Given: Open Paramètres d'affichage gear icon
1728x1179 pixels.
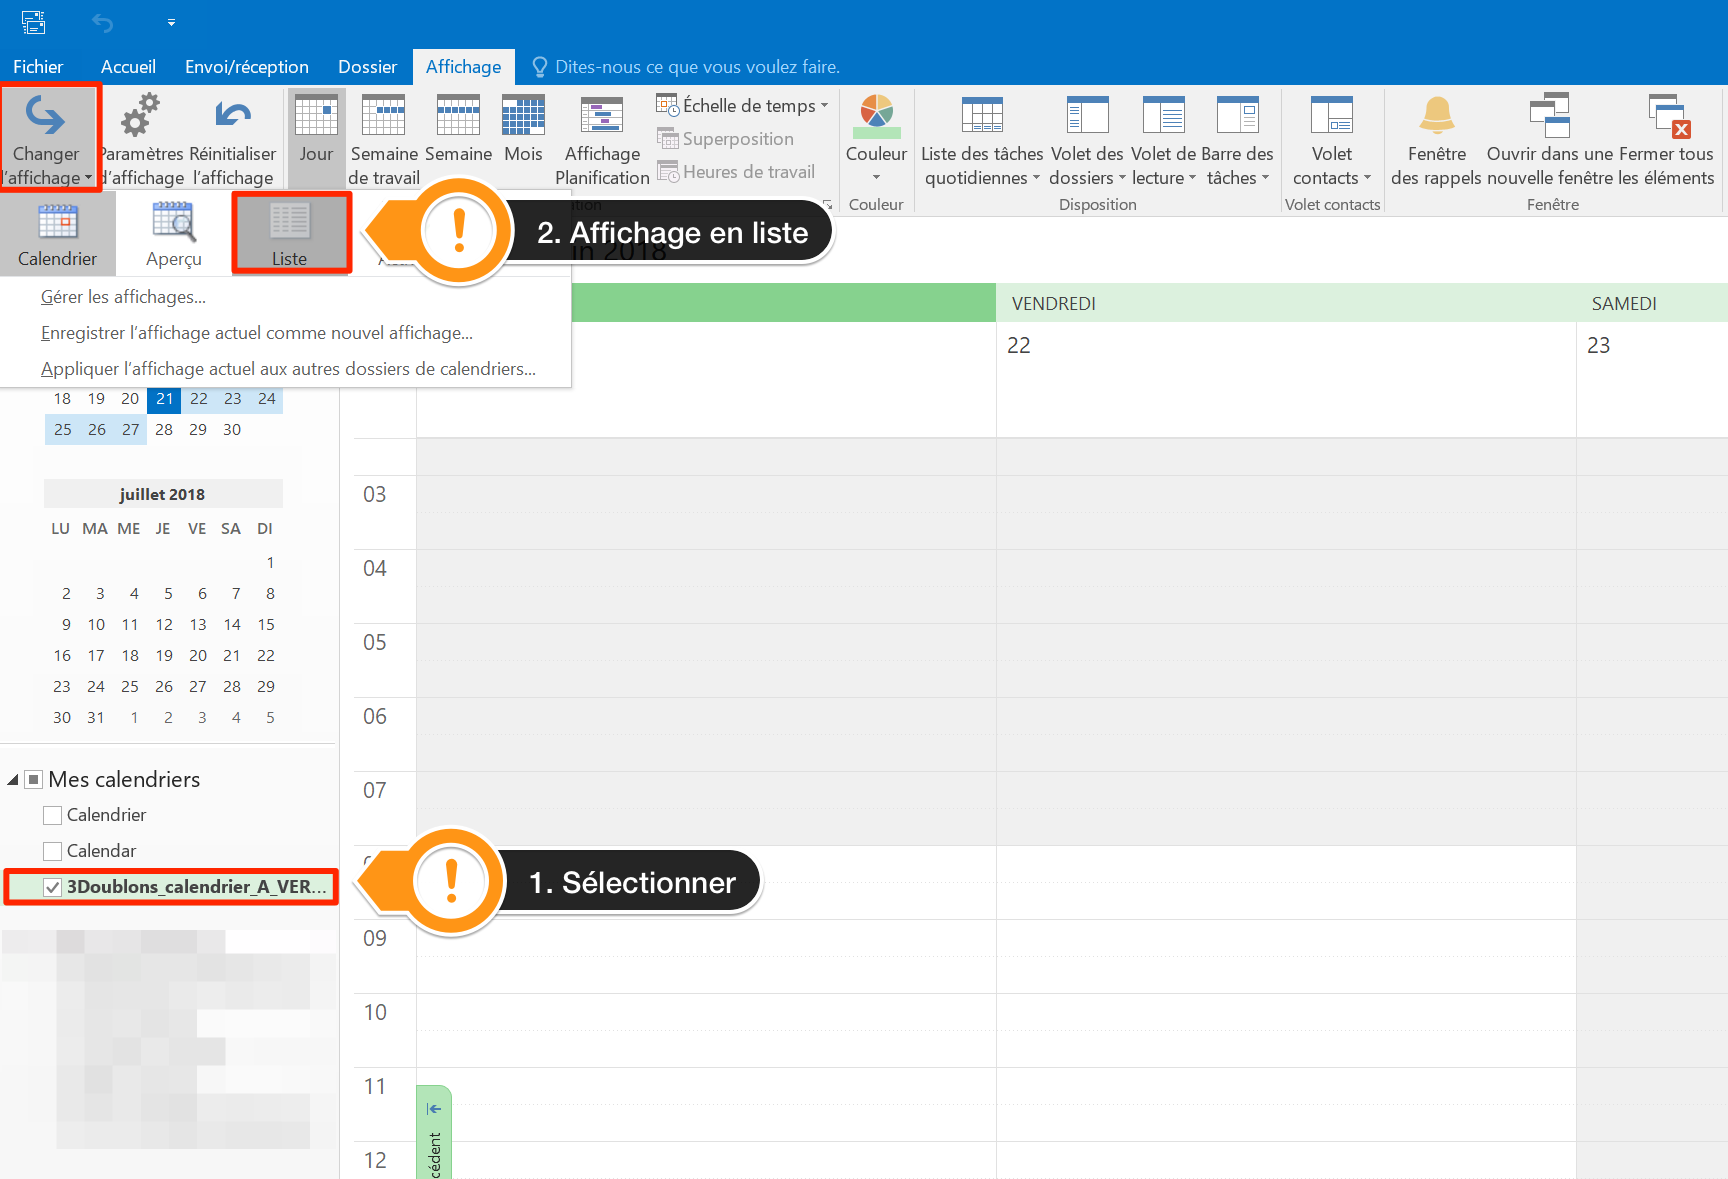Looking at the screenshot, I should coord(140,117).
